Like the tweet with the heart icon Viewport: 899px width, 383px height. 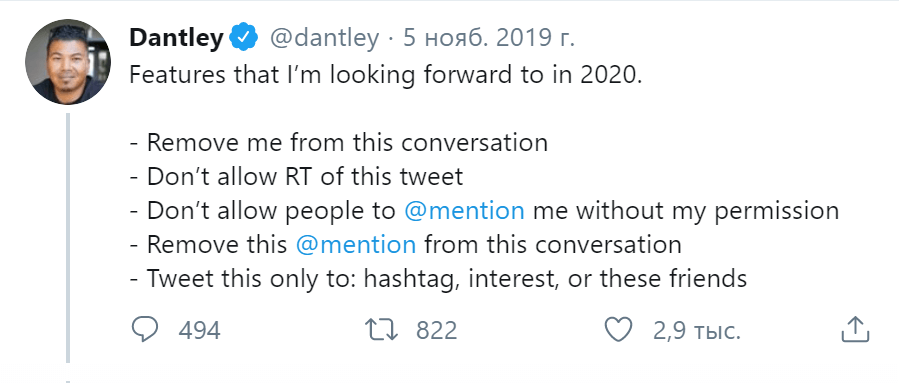pyautogui.click(x=619, y=331)
